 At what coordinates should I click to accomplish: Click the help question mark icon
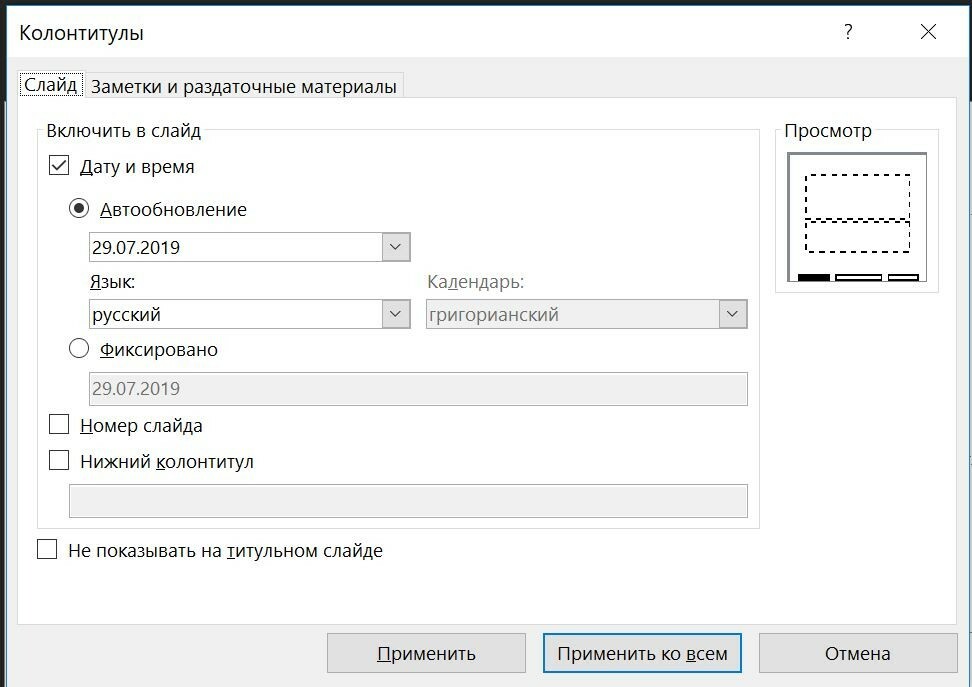tap(848, 32)
